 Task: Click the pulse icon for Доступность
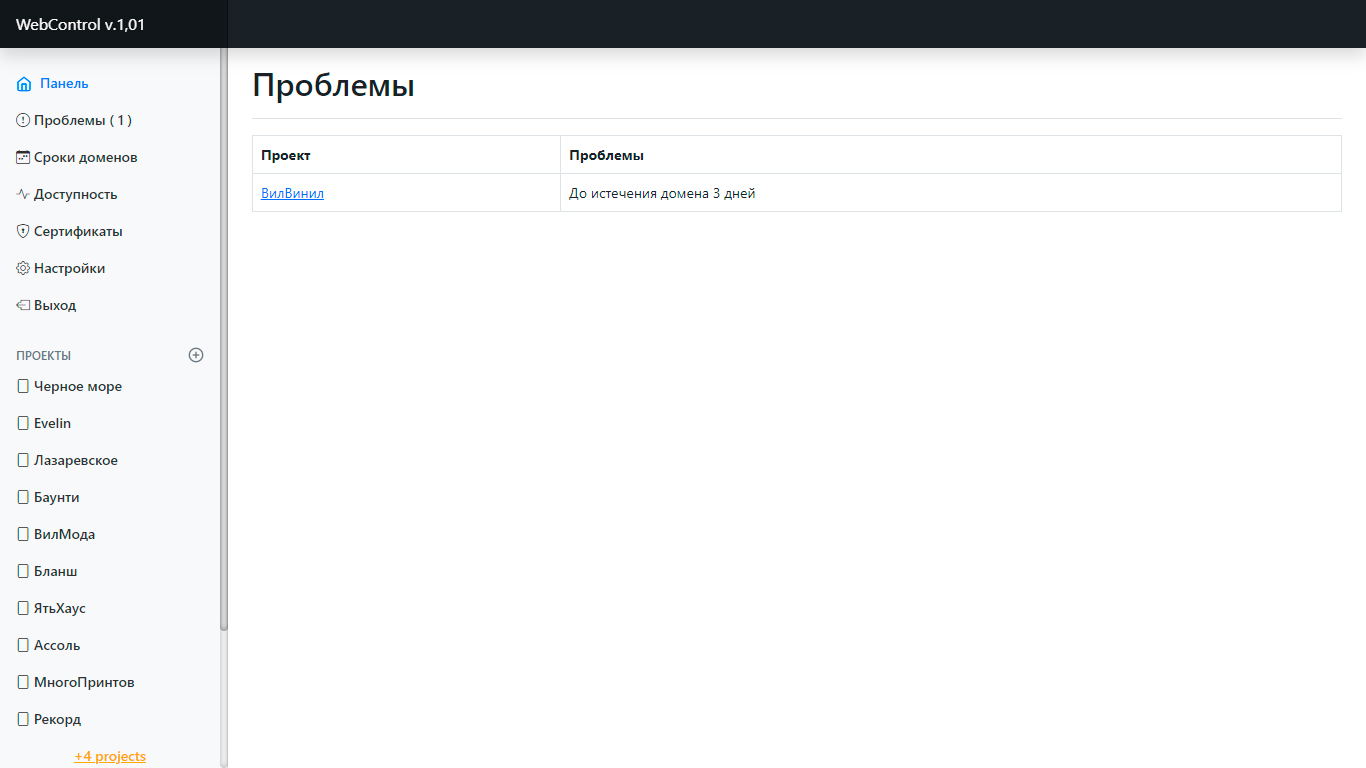(23, 195)
